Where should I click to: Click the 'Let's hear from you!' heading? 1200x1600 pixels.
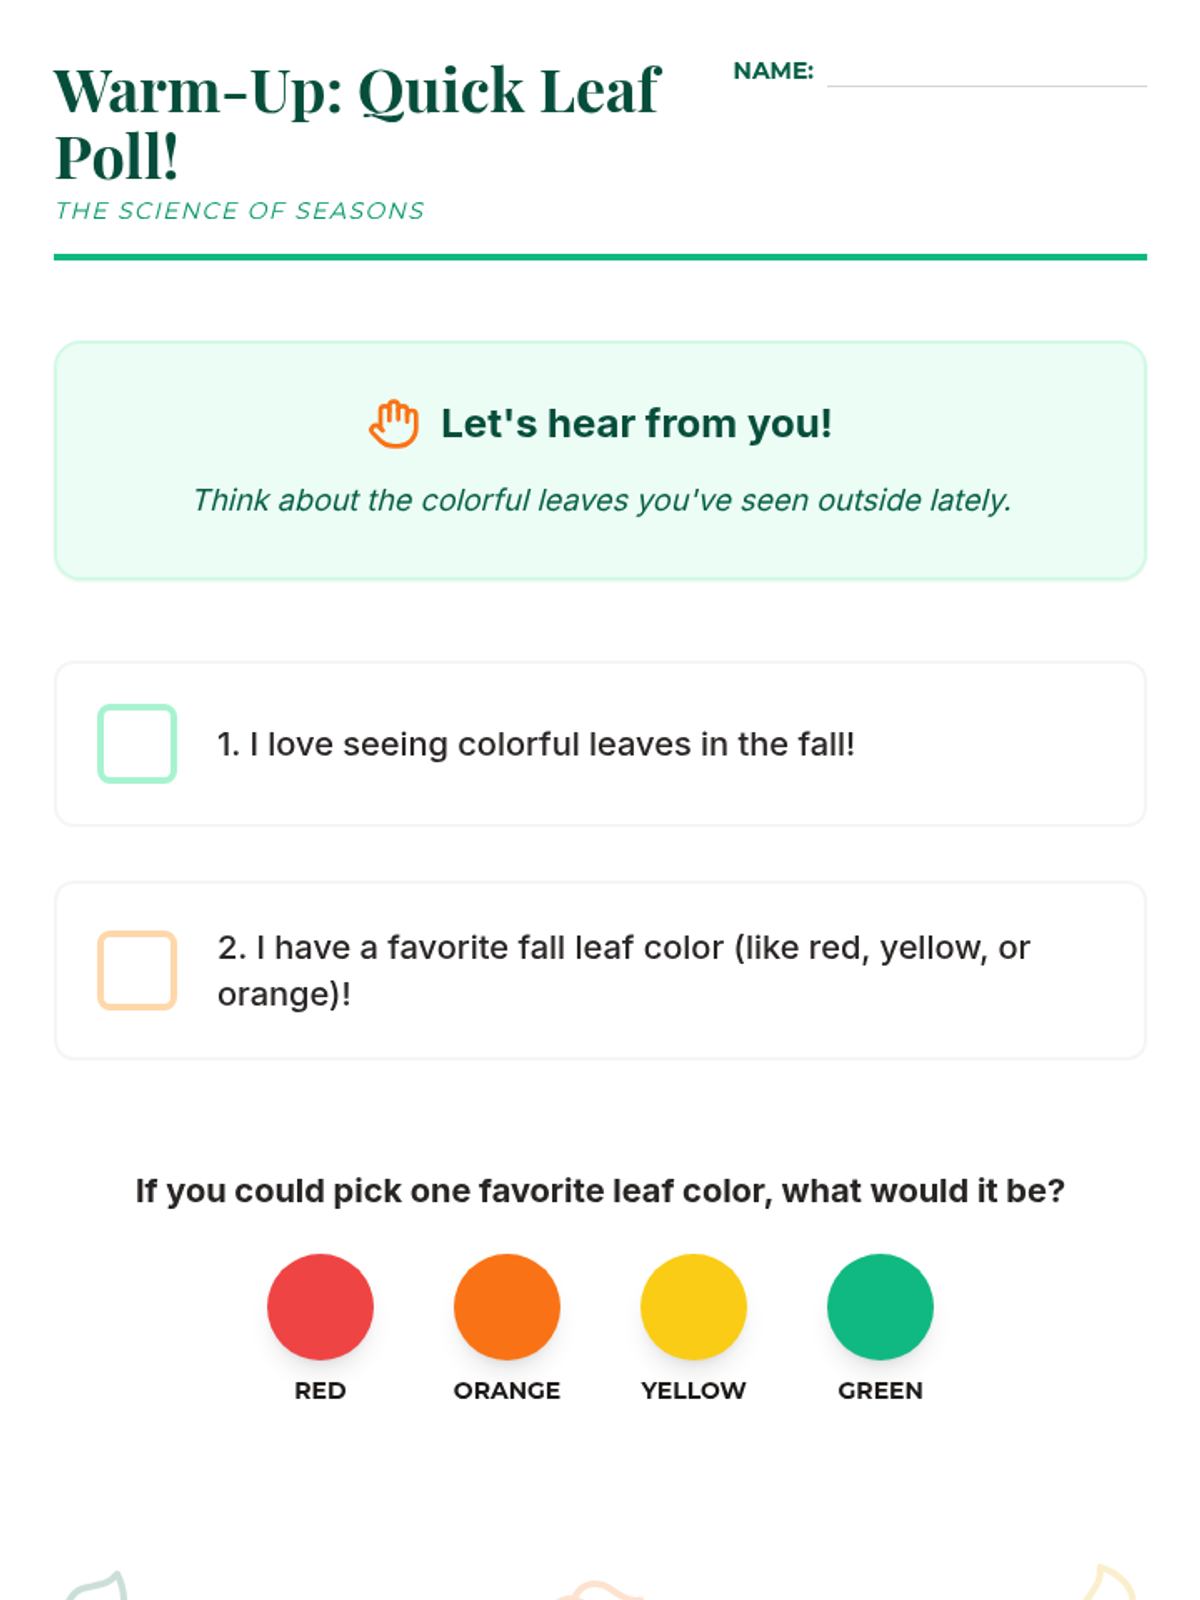tap(636, 424)
